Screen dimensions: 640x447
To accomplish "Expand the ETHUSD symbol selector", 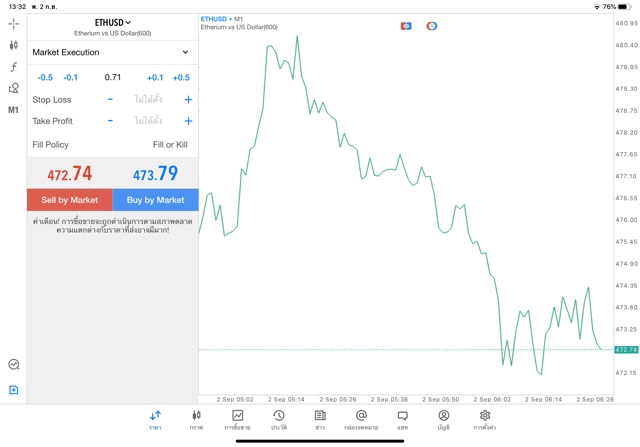I will pos(112,22).
